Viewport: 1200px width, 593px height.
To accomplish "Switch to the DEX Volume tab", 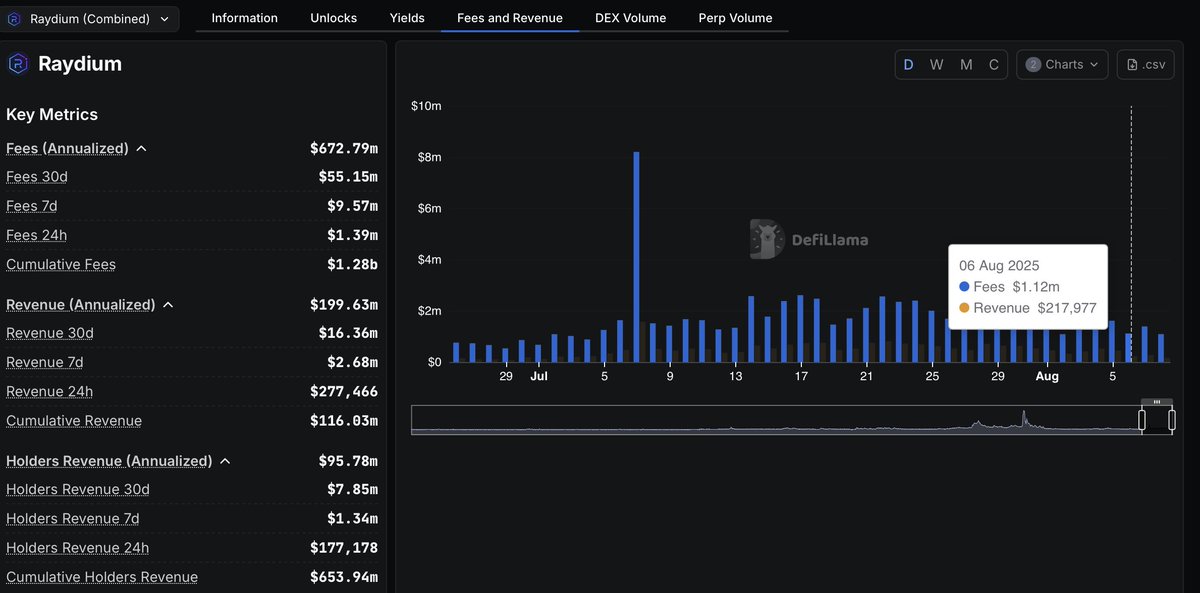I will [x=630, y=17].
